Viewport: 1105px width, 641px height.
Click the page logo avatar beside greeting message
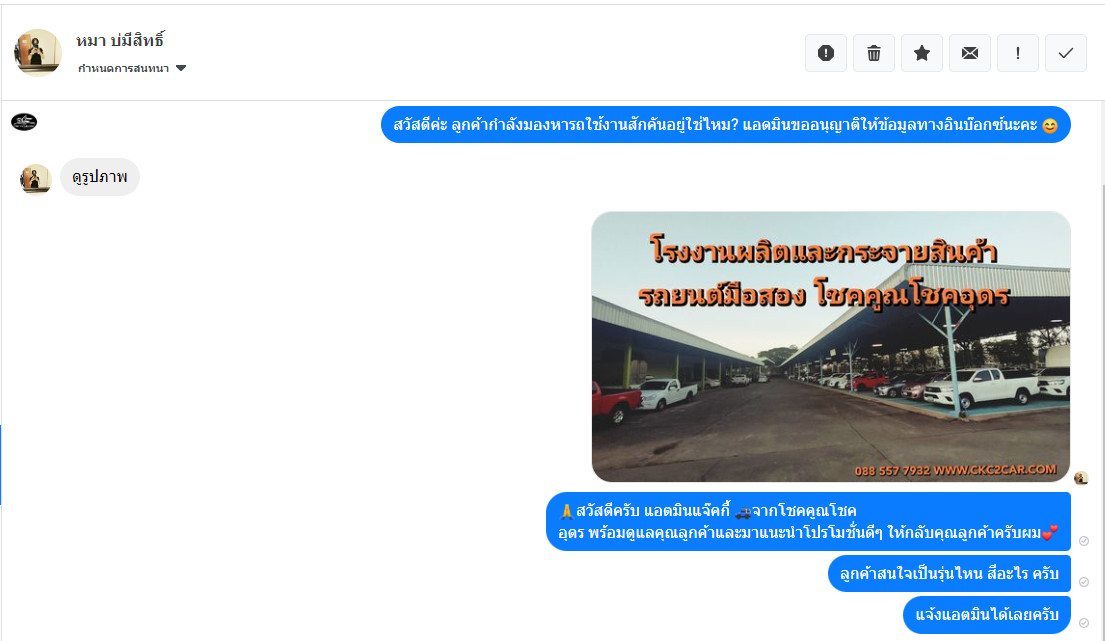(24, 122)
